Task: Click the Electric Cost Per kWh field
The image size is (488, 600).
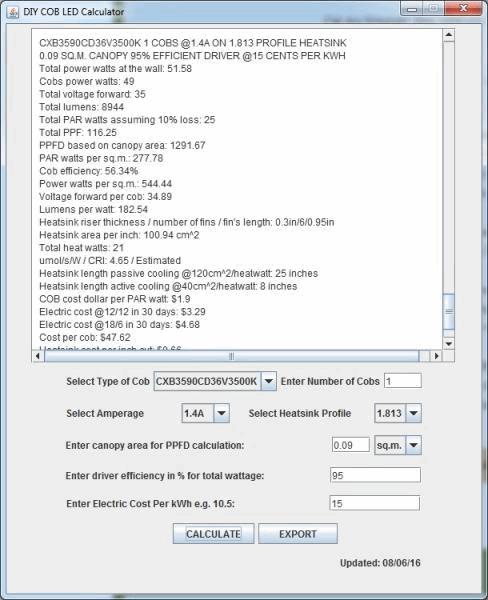Action: [x=374, y=503]
